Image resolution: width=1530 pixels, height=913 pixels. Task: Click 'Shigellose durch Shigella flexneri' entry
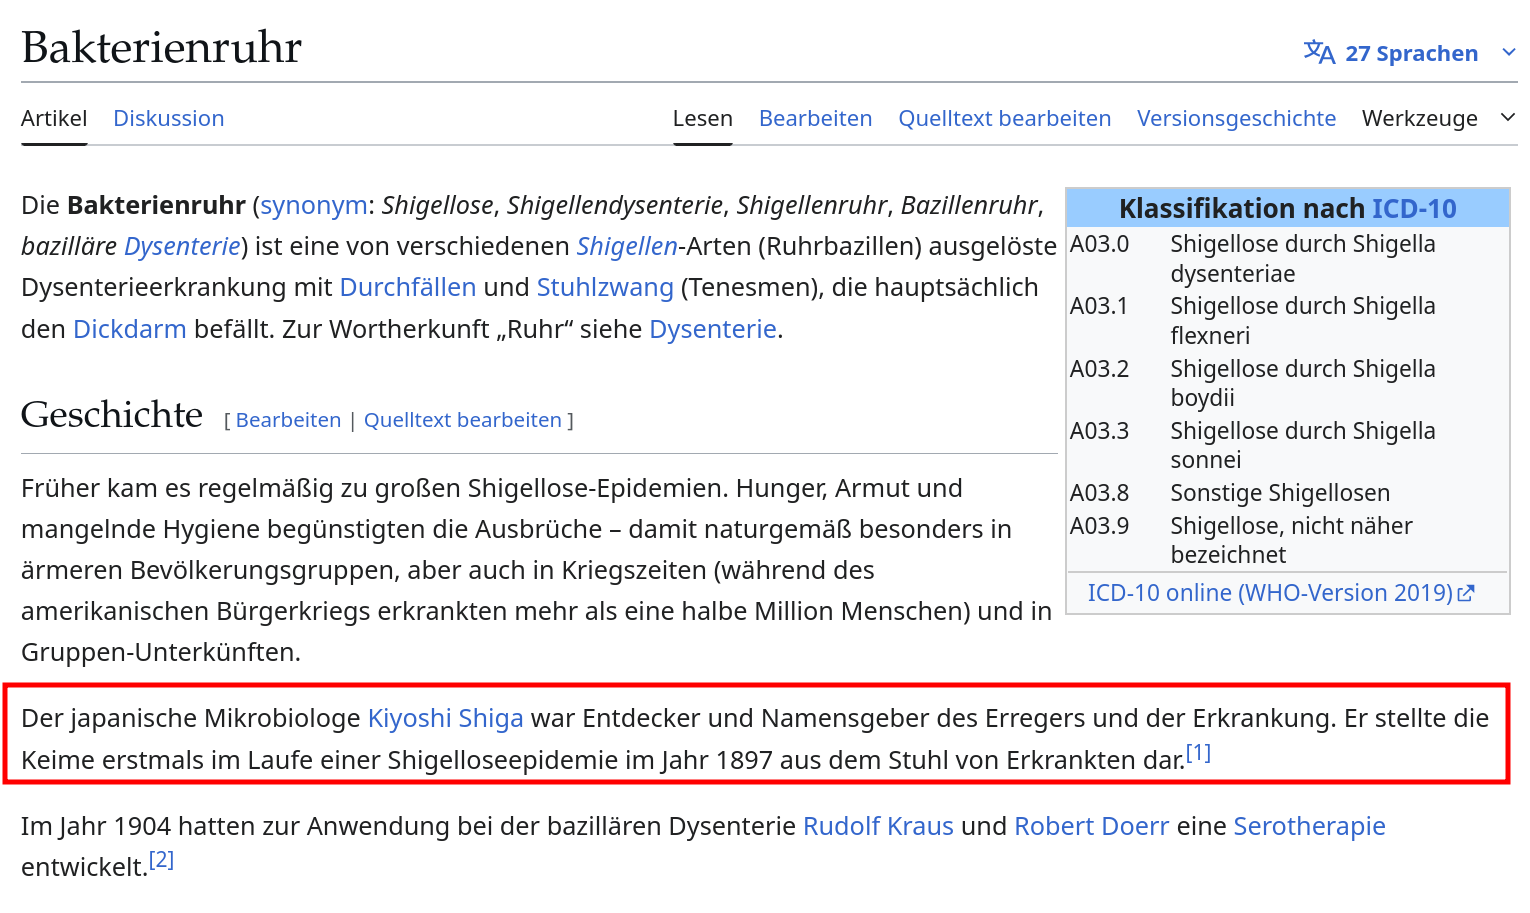click(1303, 321)
